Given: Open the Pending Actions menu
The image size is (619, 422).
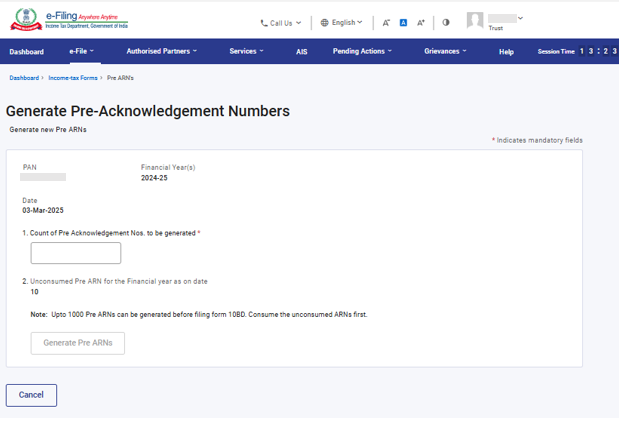Looking at the screenshot, I should [362, 51].
